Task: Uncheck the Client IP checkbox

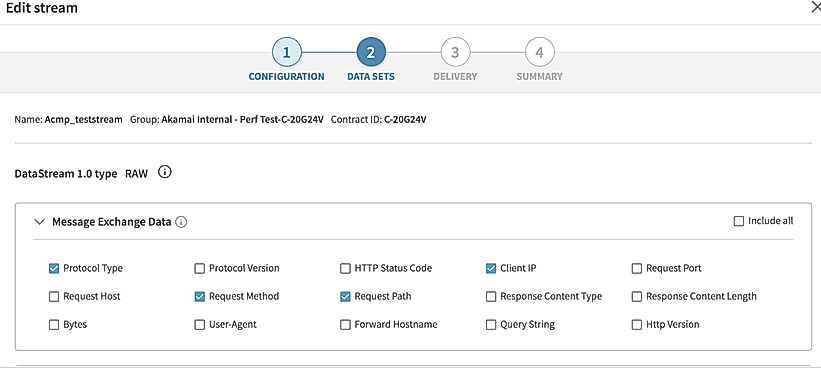Action: (x=491, y=269)
